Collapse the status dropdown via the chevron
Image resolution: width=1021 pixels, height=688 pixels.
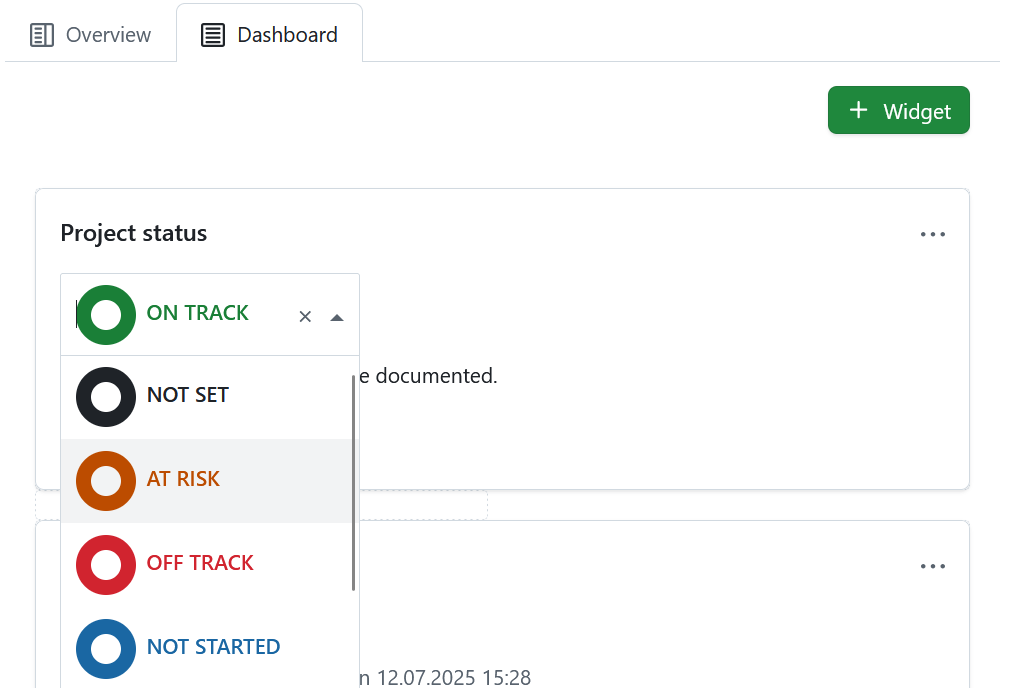coord(337,316)
